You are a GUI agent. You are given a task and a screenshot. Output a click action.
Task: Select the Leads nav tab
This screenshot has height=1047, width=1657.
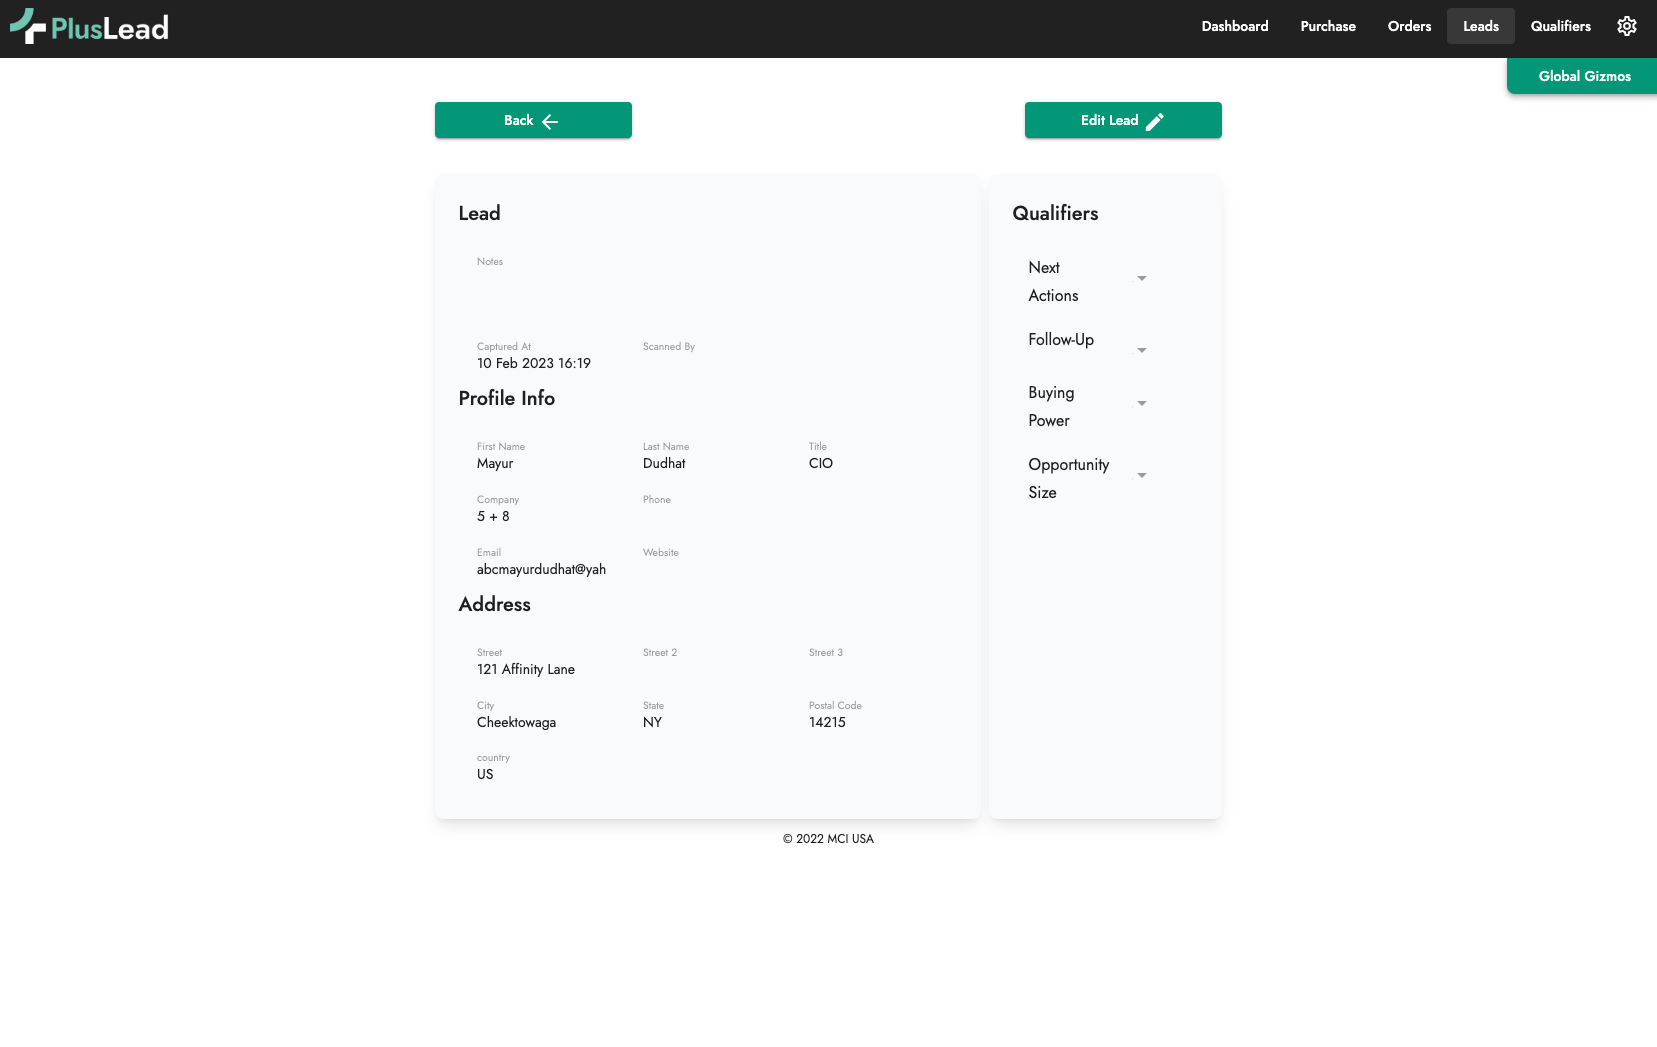(x=1480, y=26)
